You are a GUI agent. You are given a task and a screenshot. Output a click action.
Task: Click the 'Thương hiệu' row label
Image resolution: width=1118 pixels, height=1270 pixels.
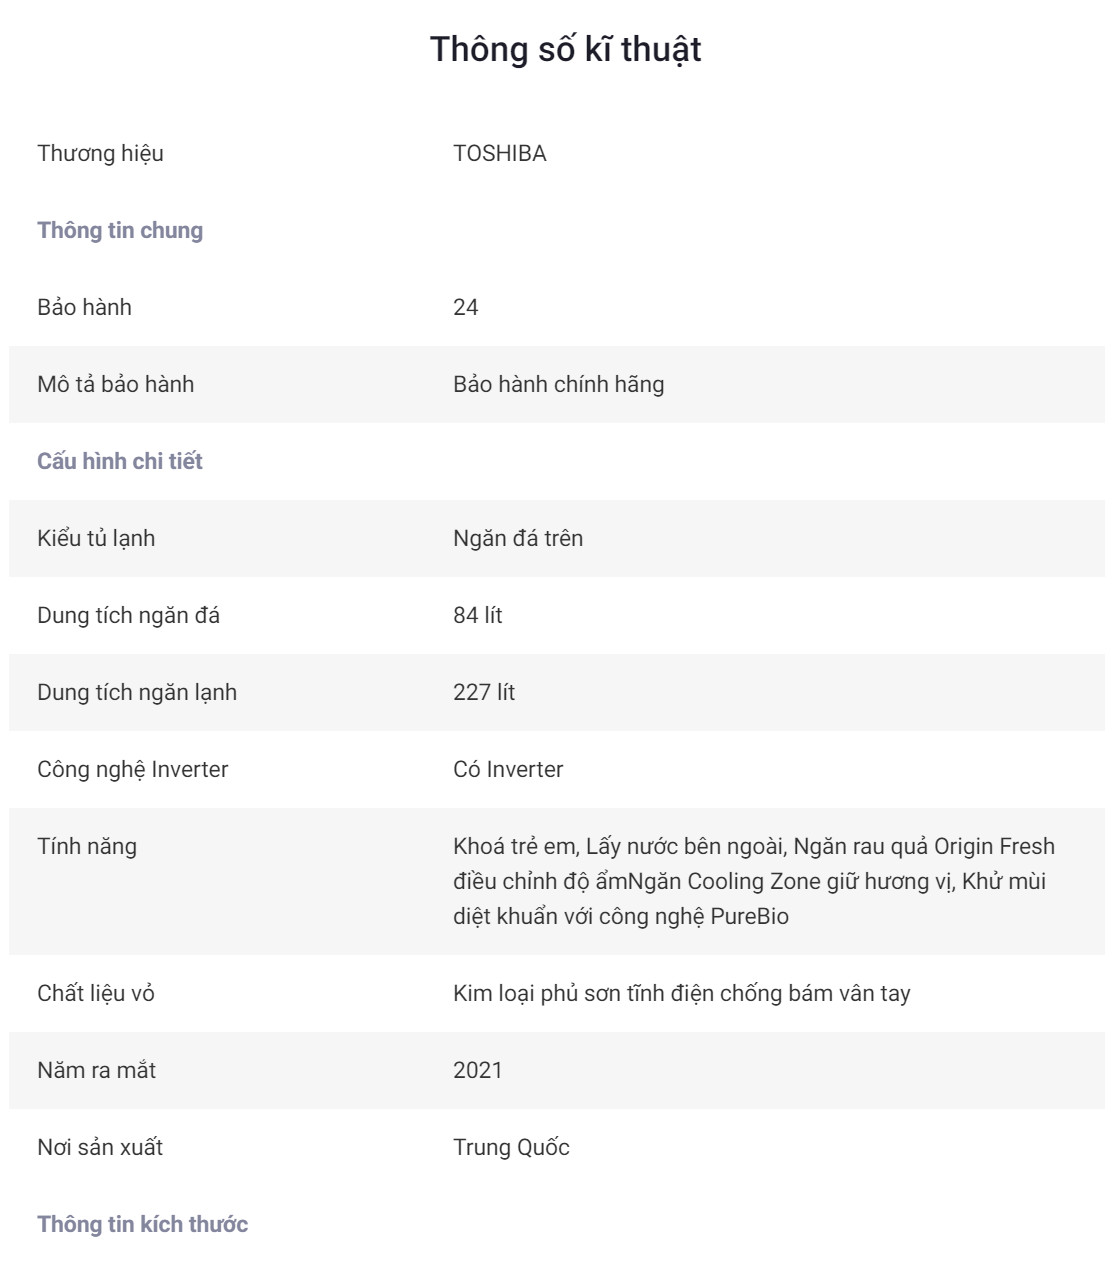[100, 153]
